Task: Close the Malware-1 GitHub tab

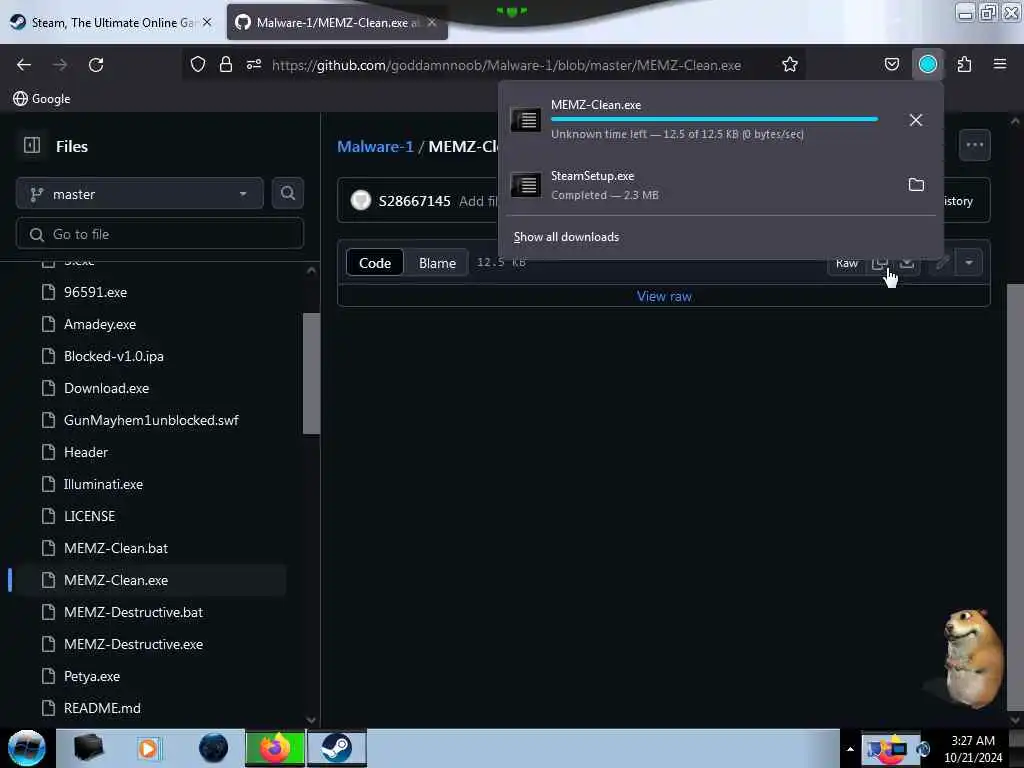Action: click(x=432, y=22)
